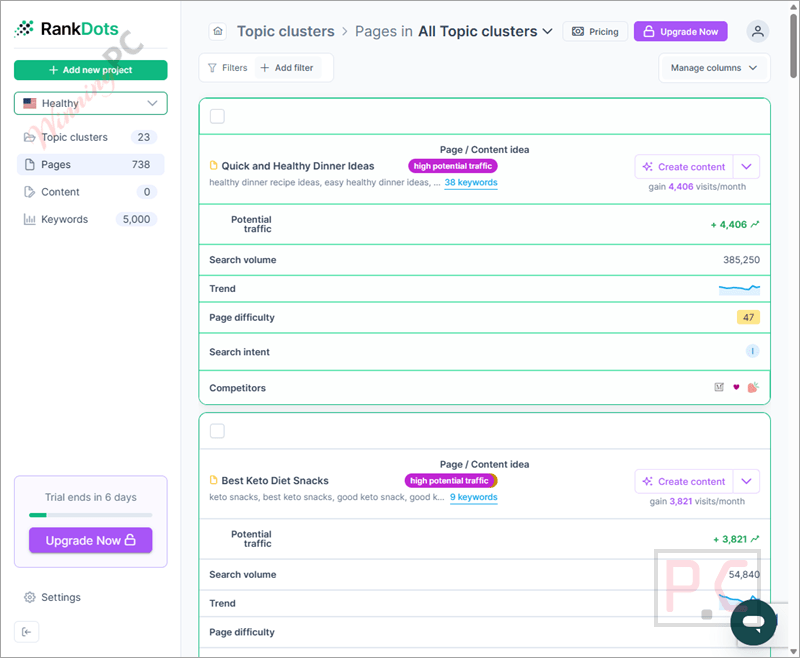Open Settings in sidebar
Screen dimensions: 800x658
pyautogui.click(x=52, y=597)
